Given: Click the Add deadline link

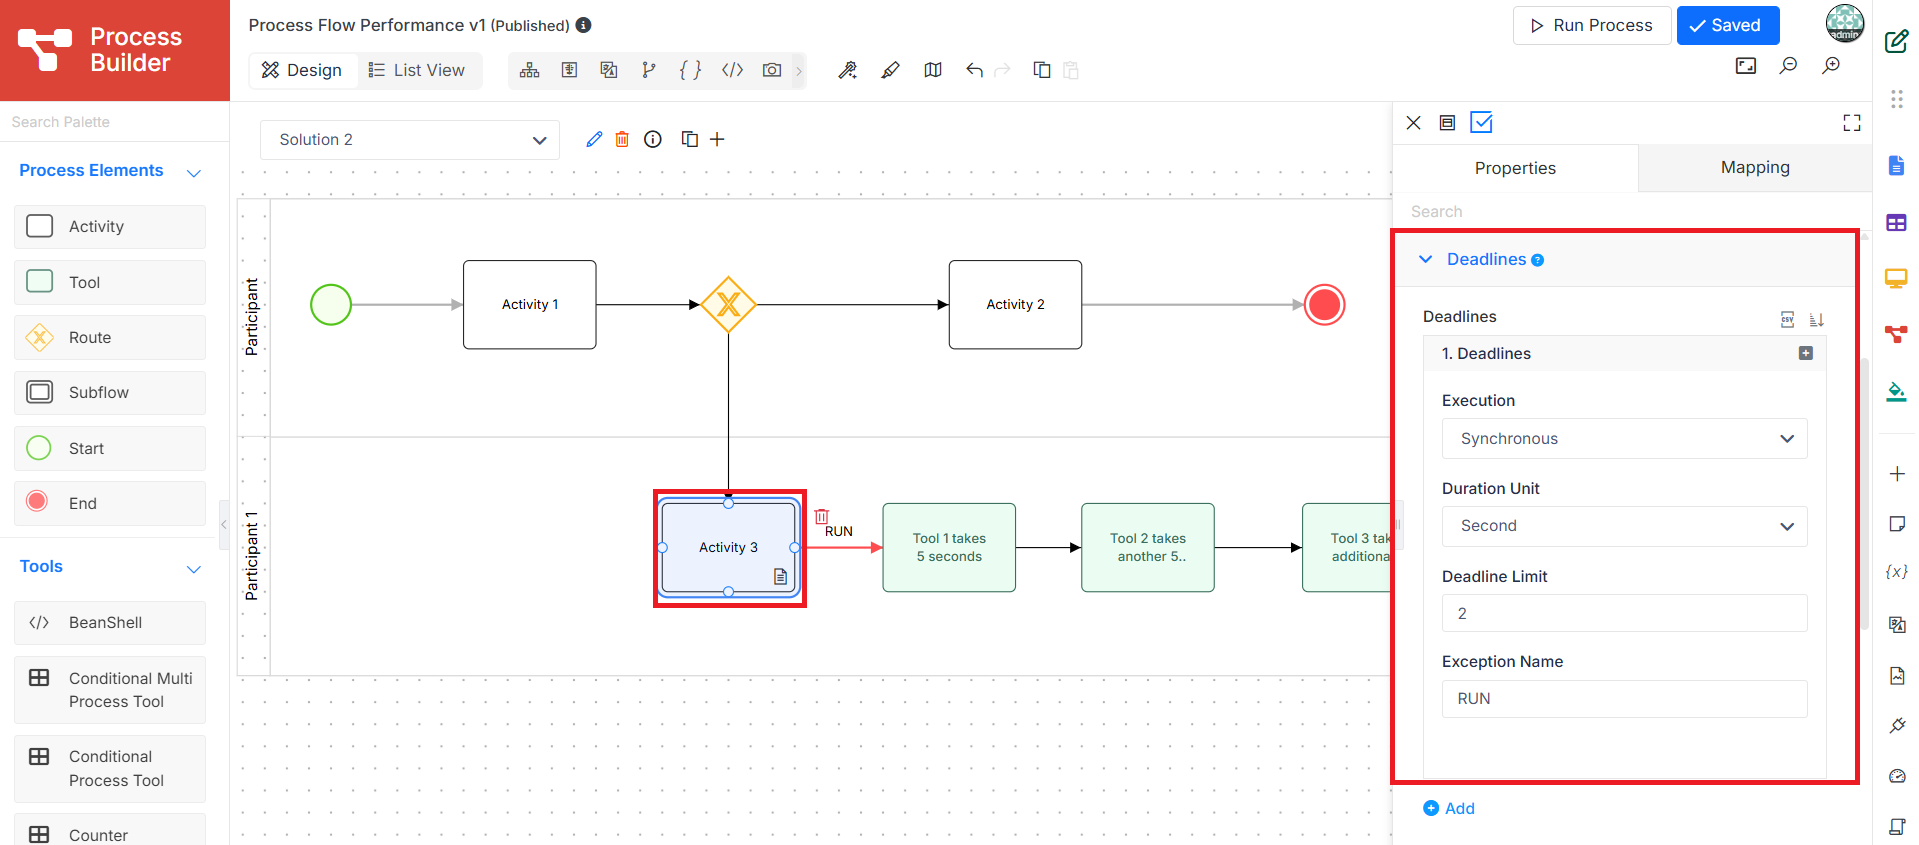Looking at the screenshot, I should 1449,808.
